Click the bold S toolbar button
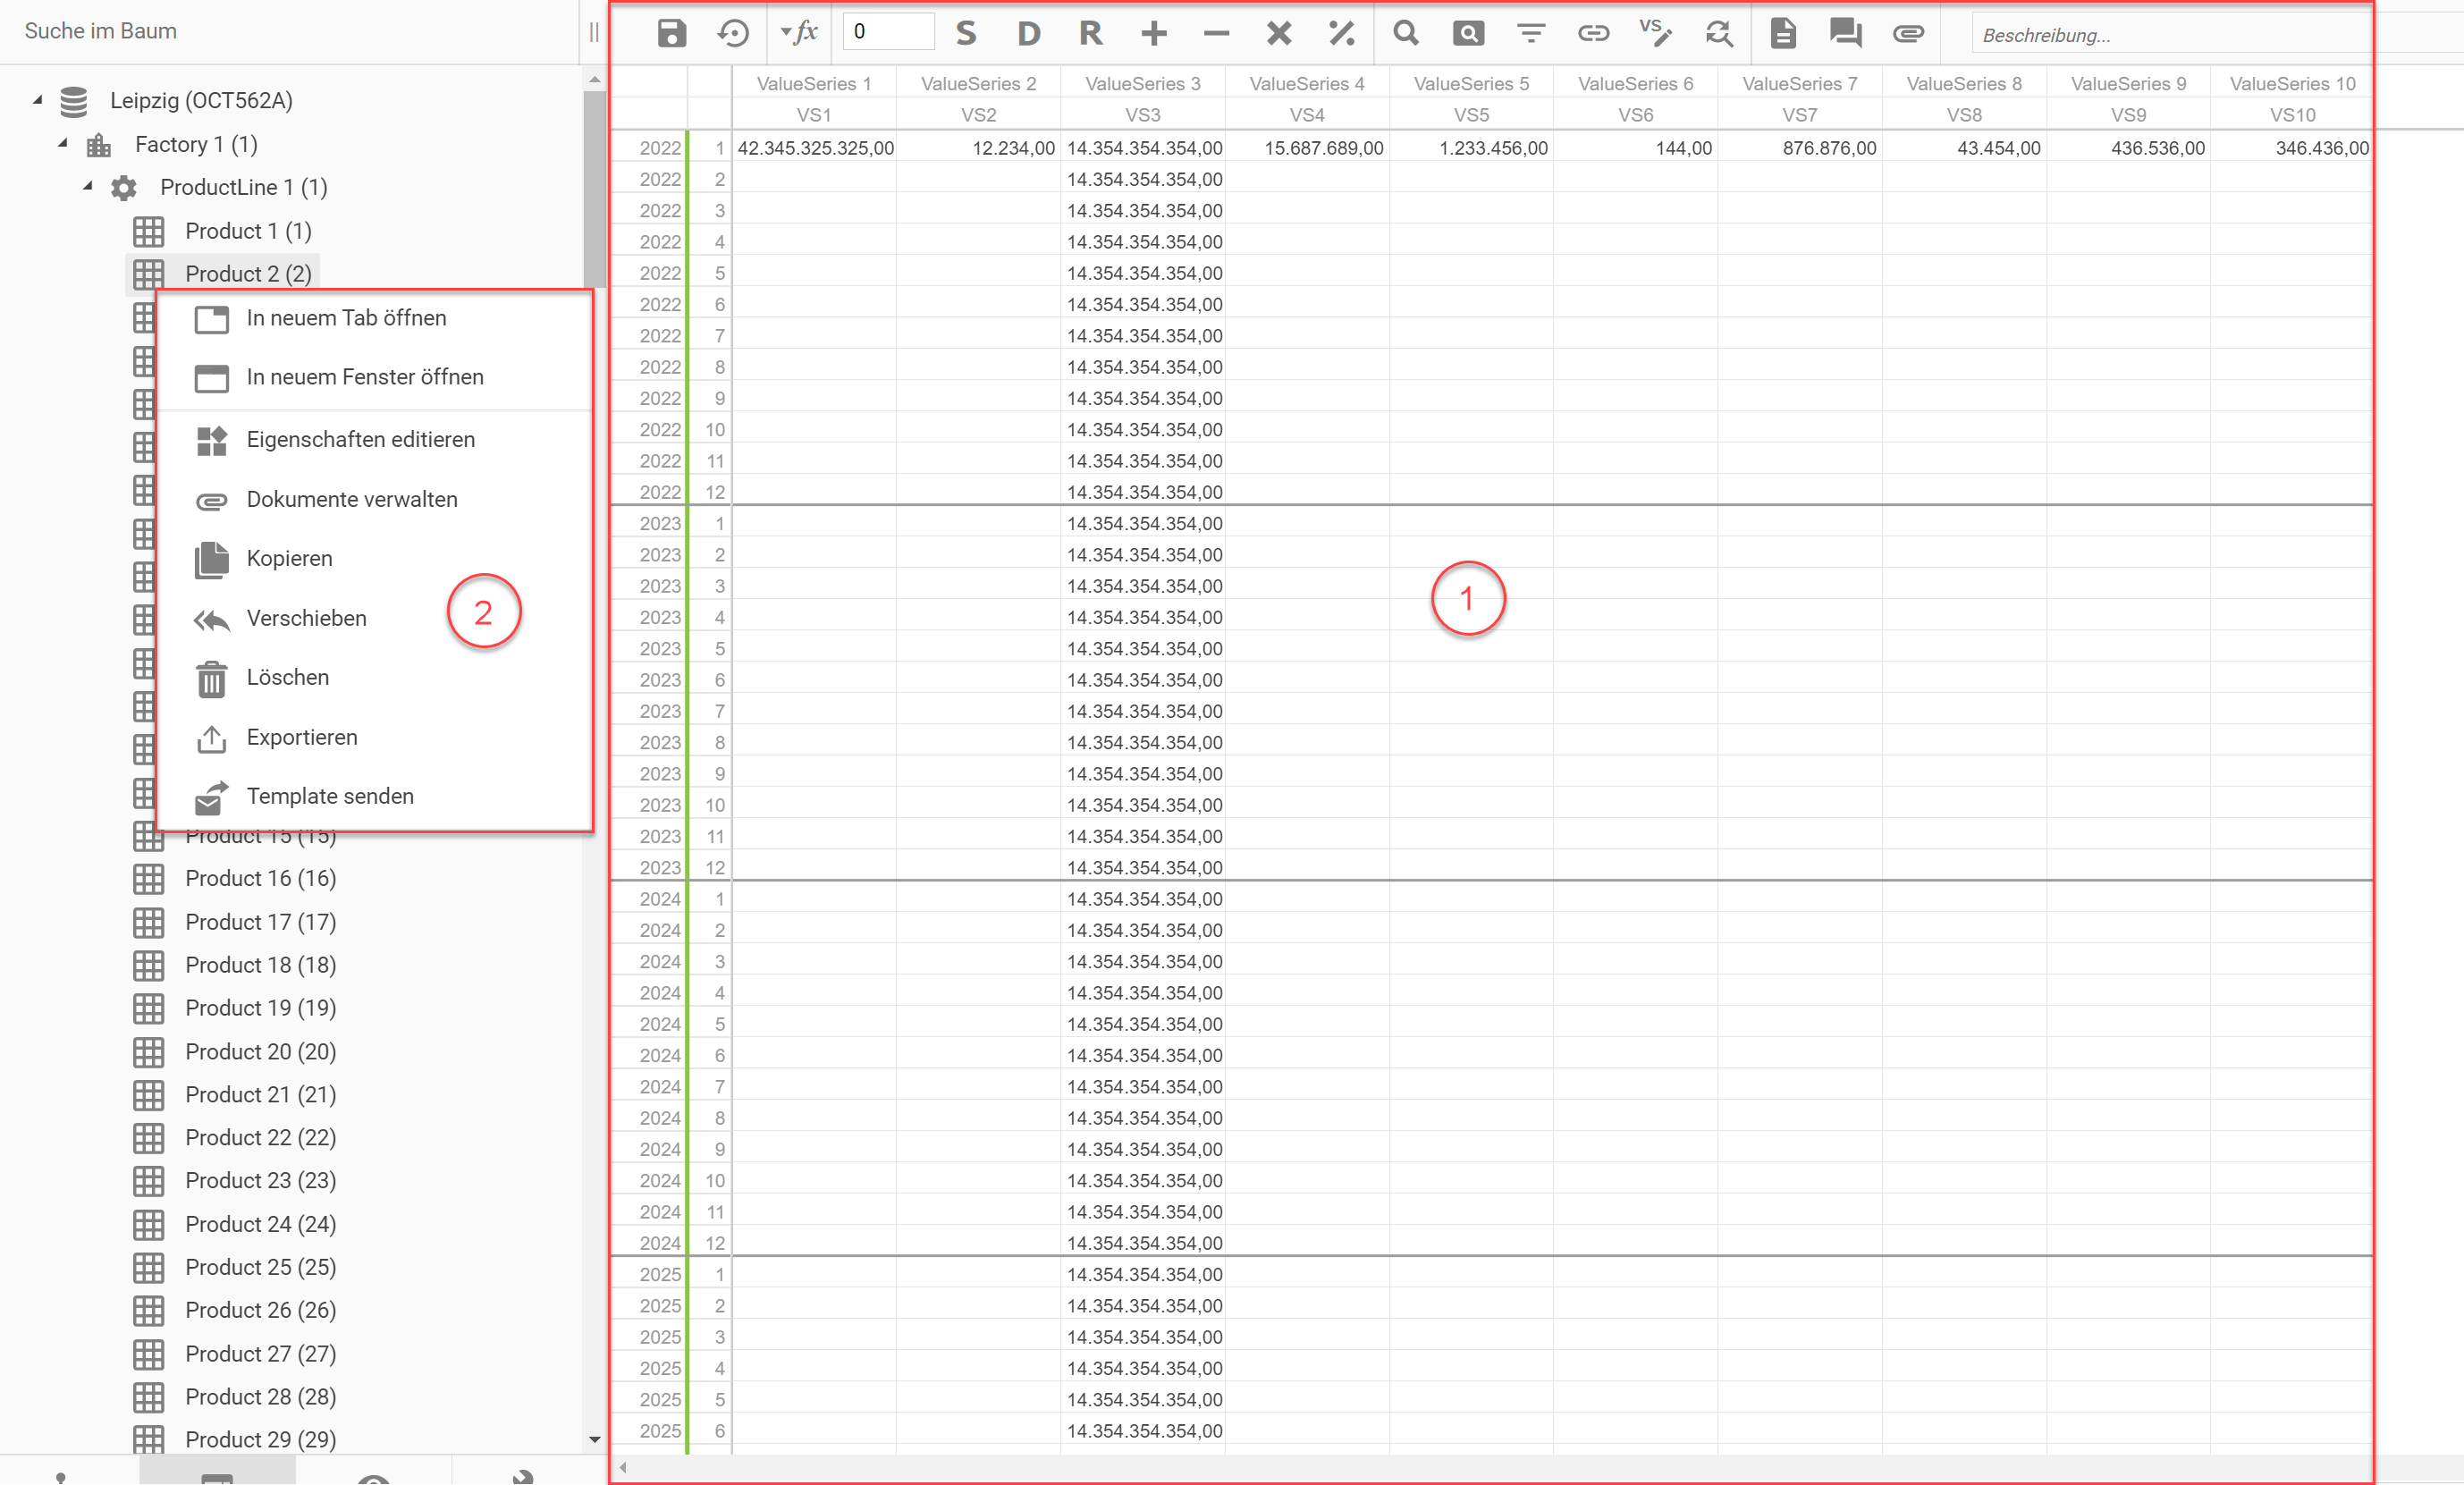 (965, 33)
